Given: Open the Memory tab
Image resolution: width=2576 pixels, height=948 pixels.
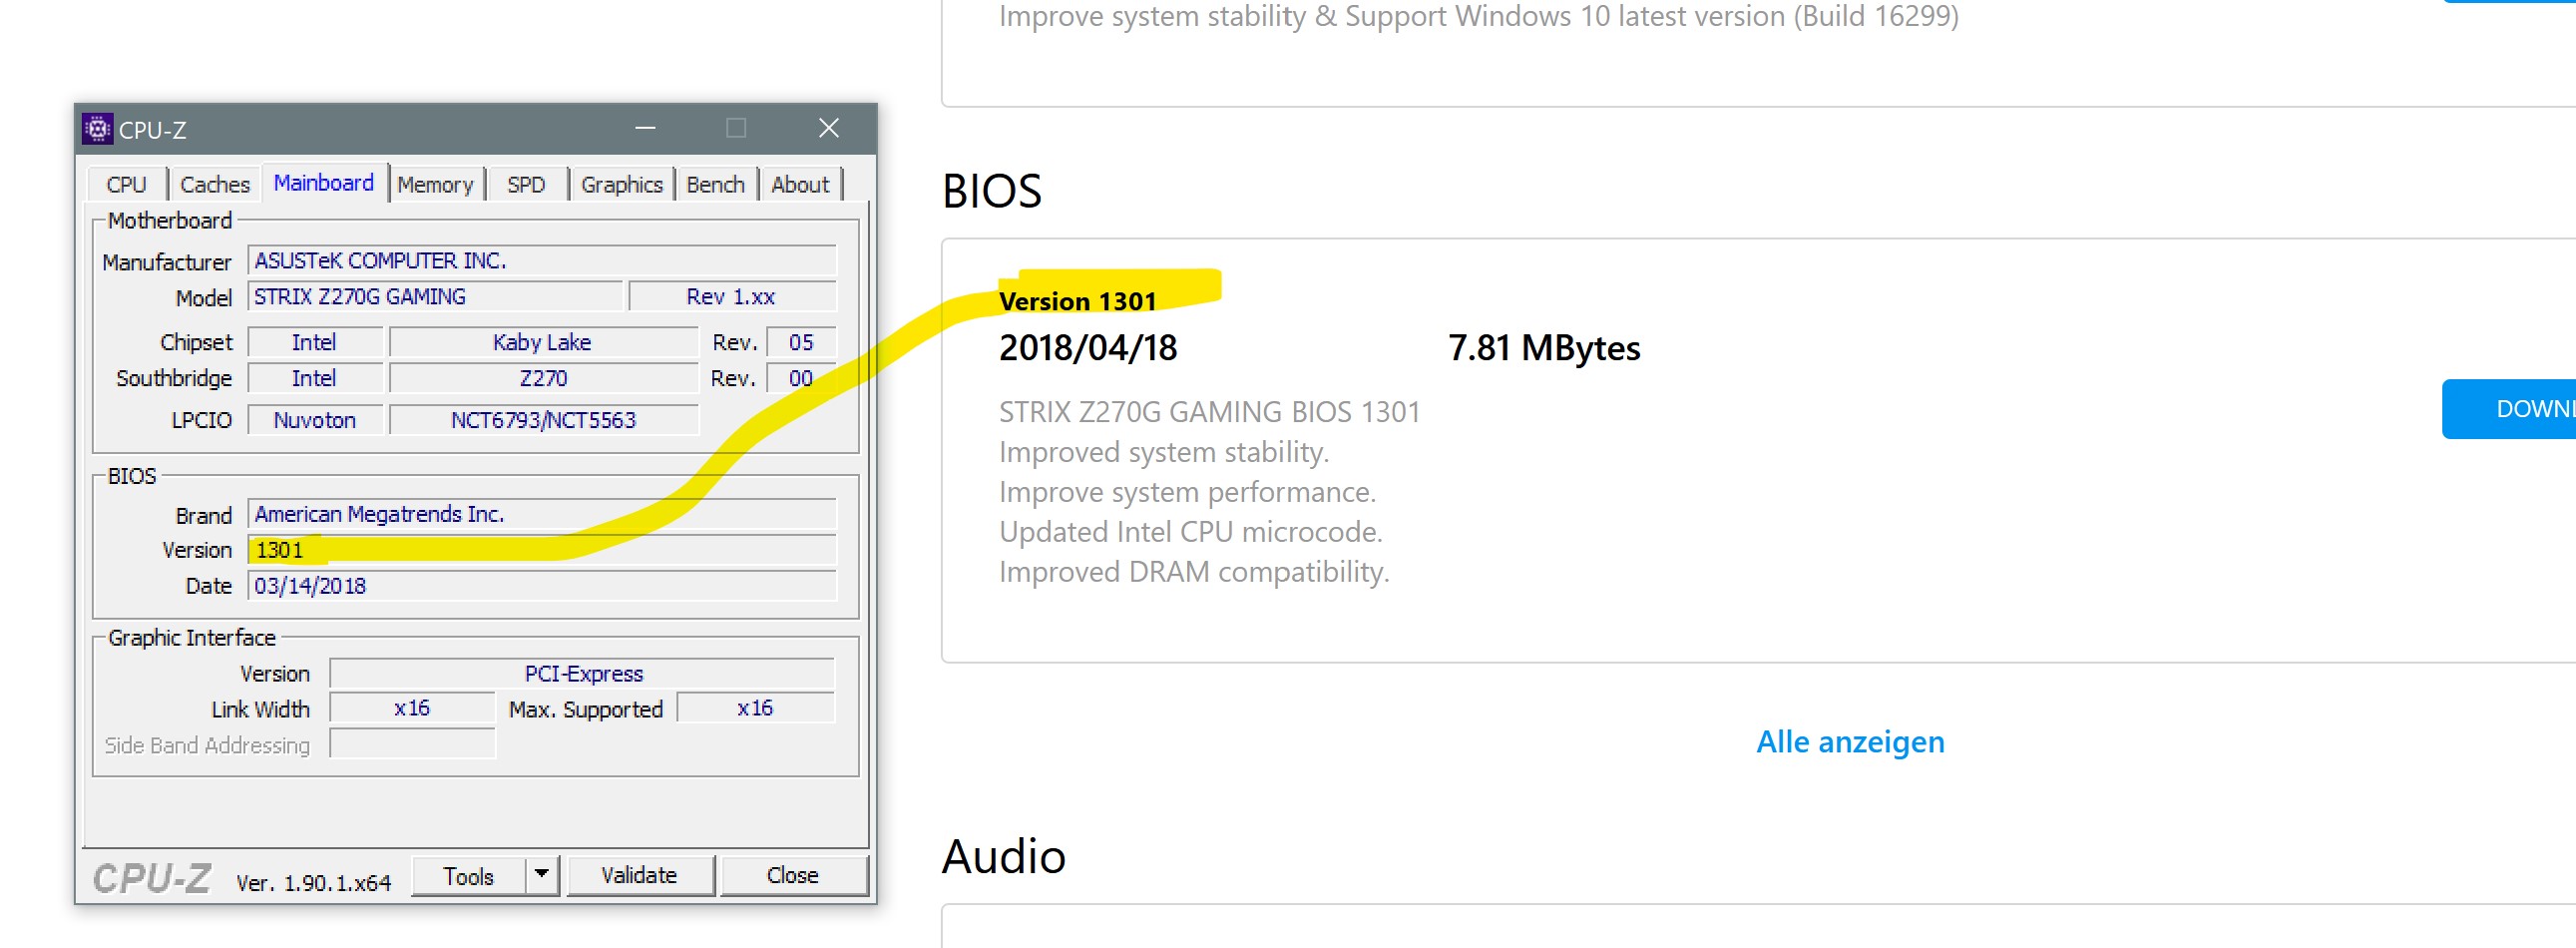Looking at the screenshot, I should point(435,185).
